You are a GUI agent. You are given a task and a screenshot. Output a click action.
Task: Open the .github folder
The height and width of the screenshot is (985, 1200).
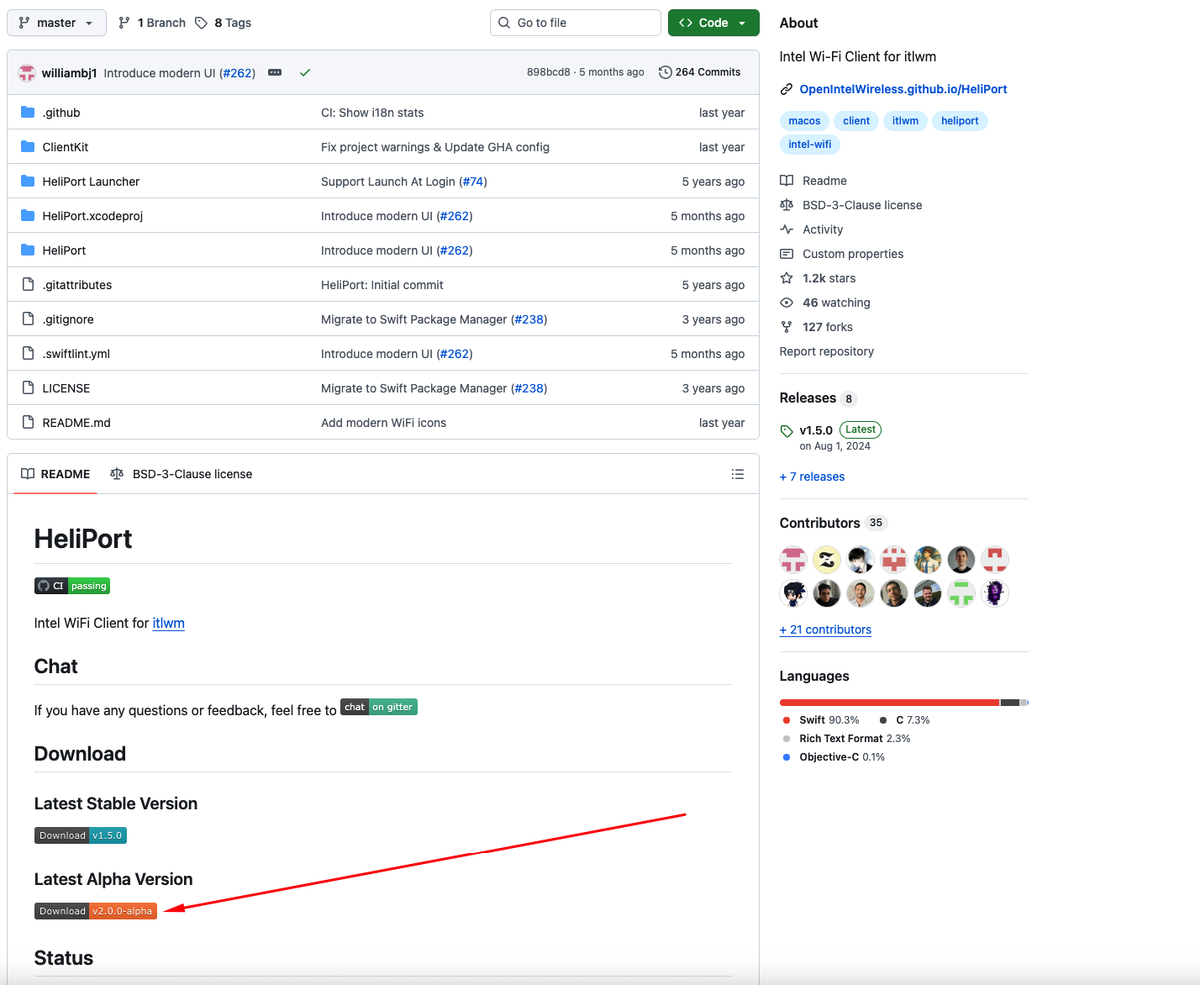pyautogui.click(x=61, y=113)
